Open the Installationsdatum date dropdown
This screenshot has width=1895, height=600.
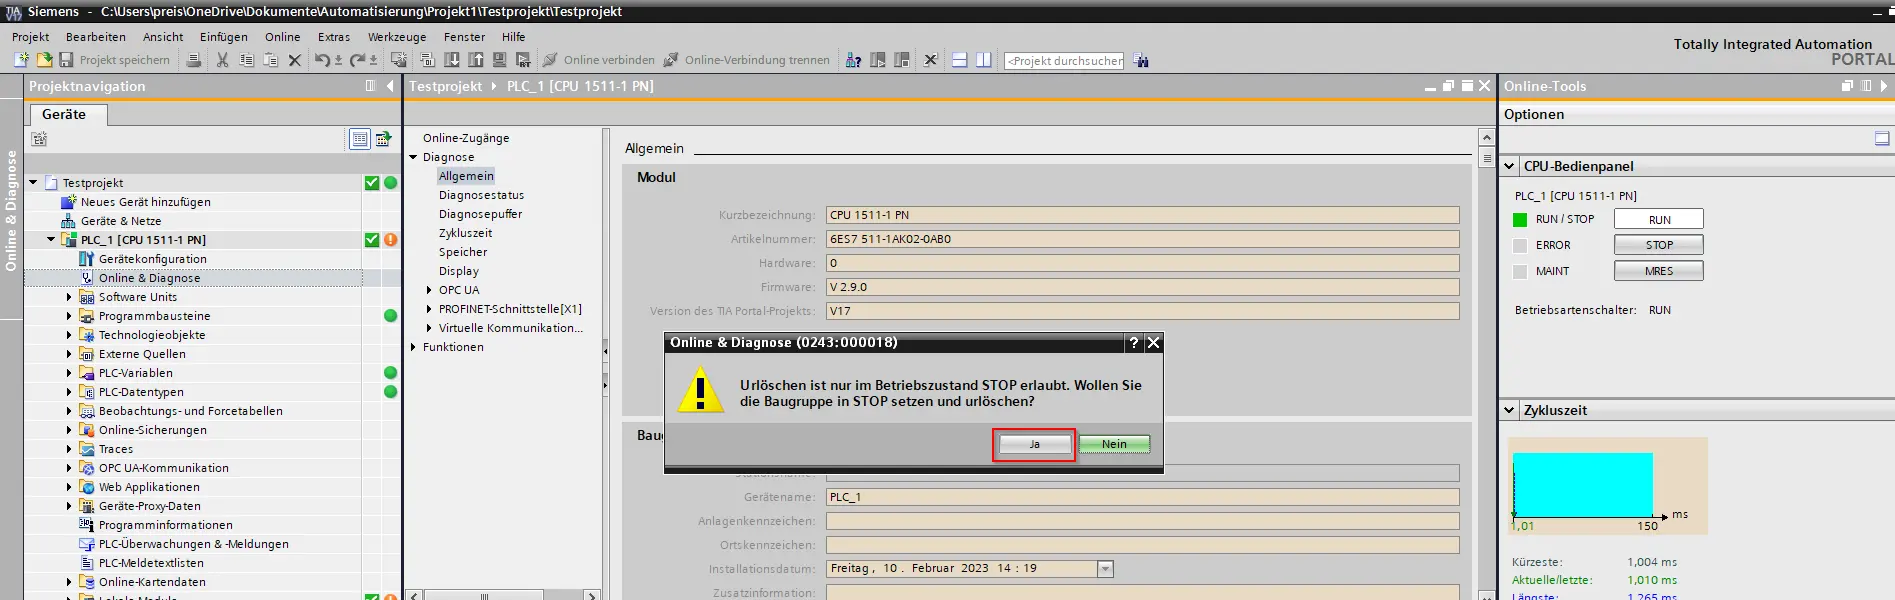pyautogui.click(x=1105, y=569)
